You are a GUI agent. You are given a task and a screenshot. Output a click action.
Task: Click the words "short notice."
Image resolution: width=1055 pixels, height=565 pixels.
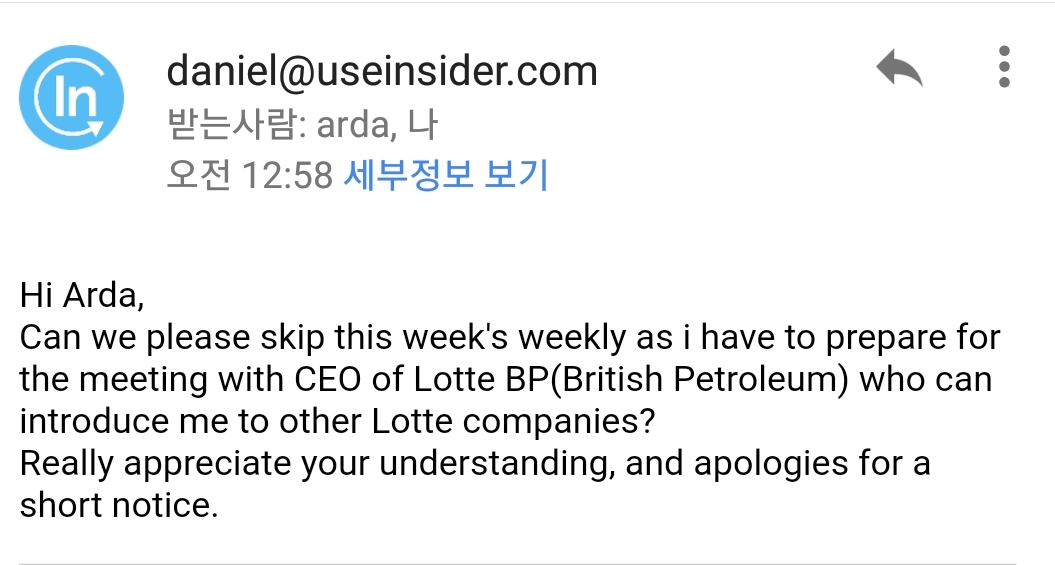119,506
